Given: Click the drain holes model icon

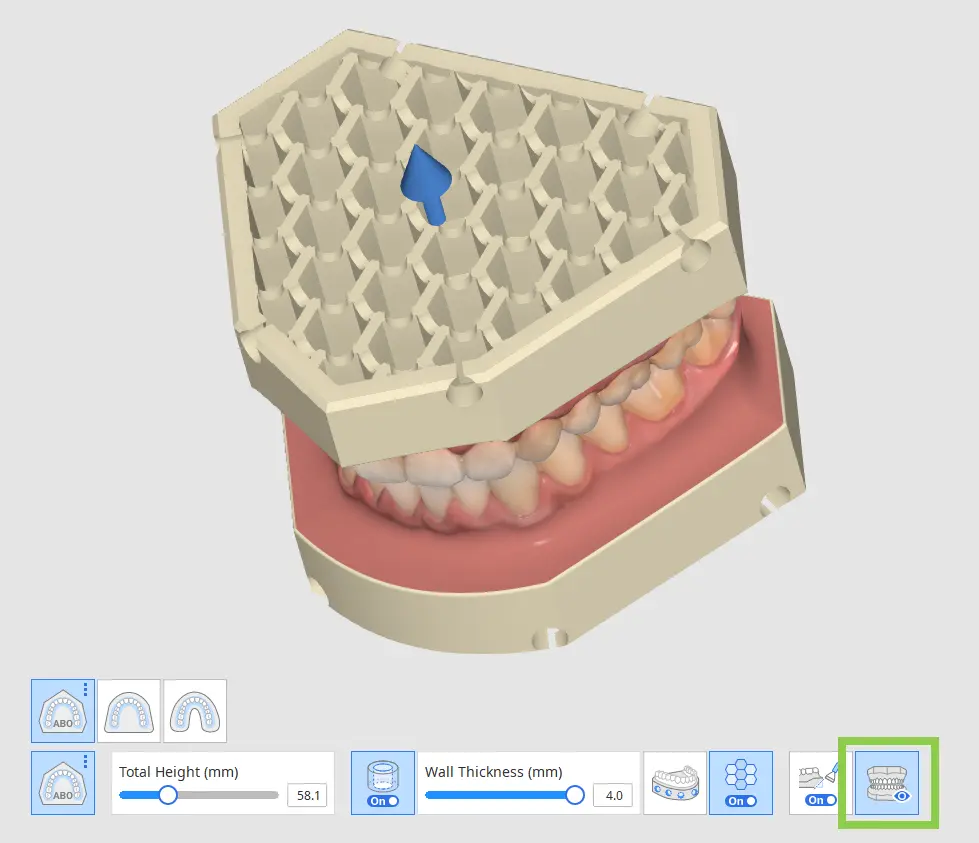Looking at the screenshot, I should click(674, 782).
